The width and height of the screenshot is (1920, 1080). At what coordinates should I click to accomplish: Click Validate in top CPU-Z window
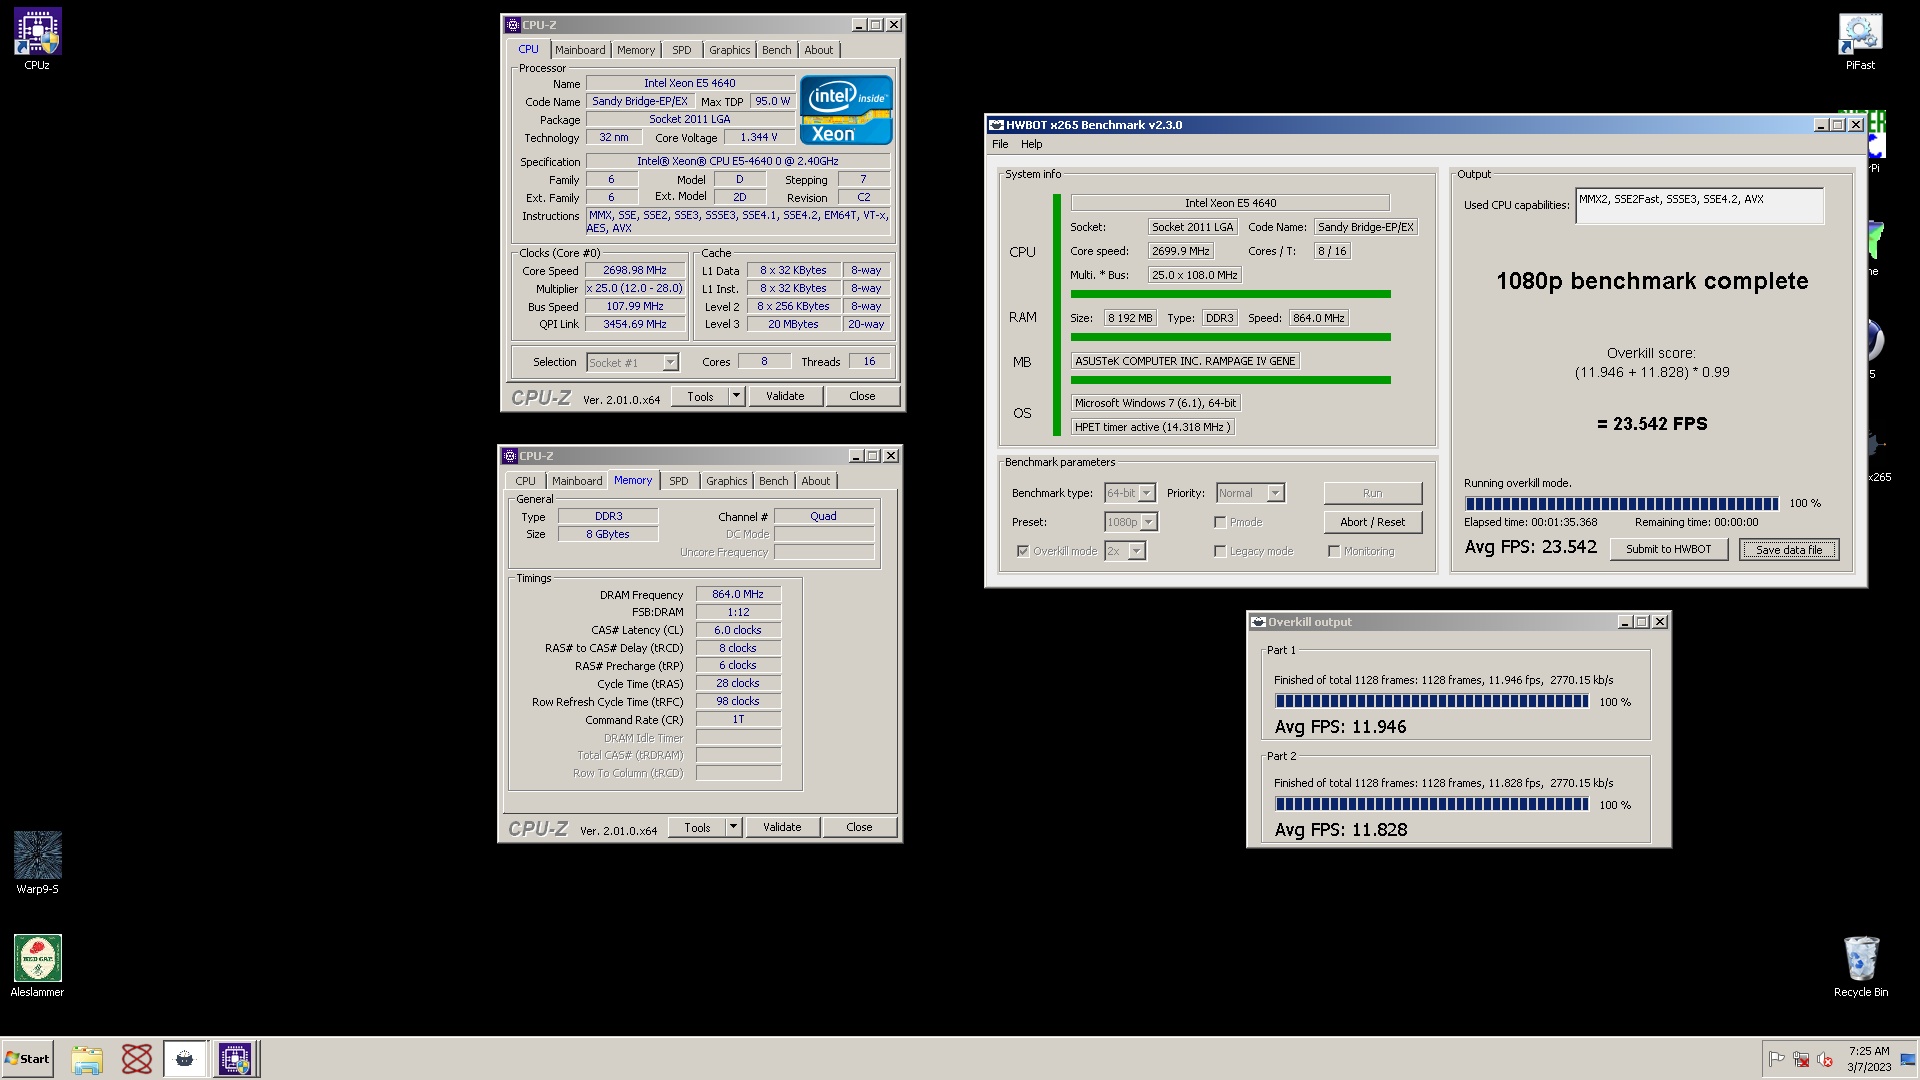point(785,396)
